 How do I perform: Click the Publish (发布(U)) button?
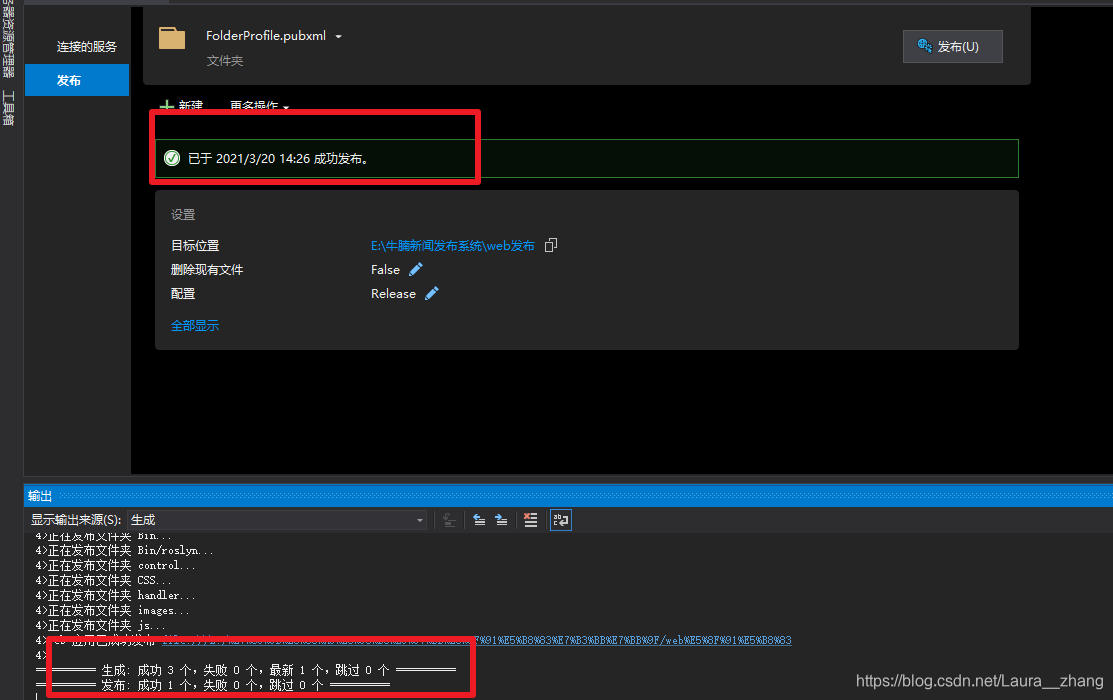tap(952, 46)
